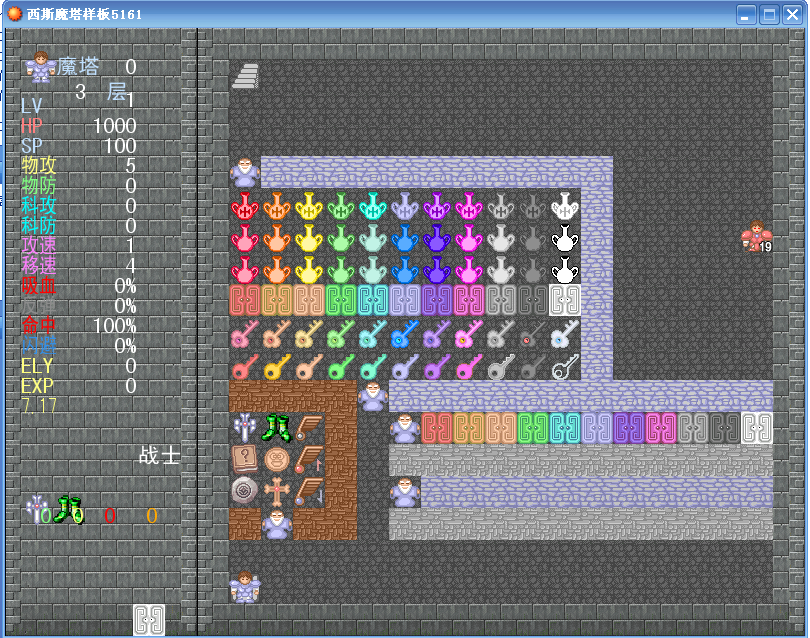Screen dimensions: 810x638
Task: Click the boots icon in the status panel
Action: point(70,509)
